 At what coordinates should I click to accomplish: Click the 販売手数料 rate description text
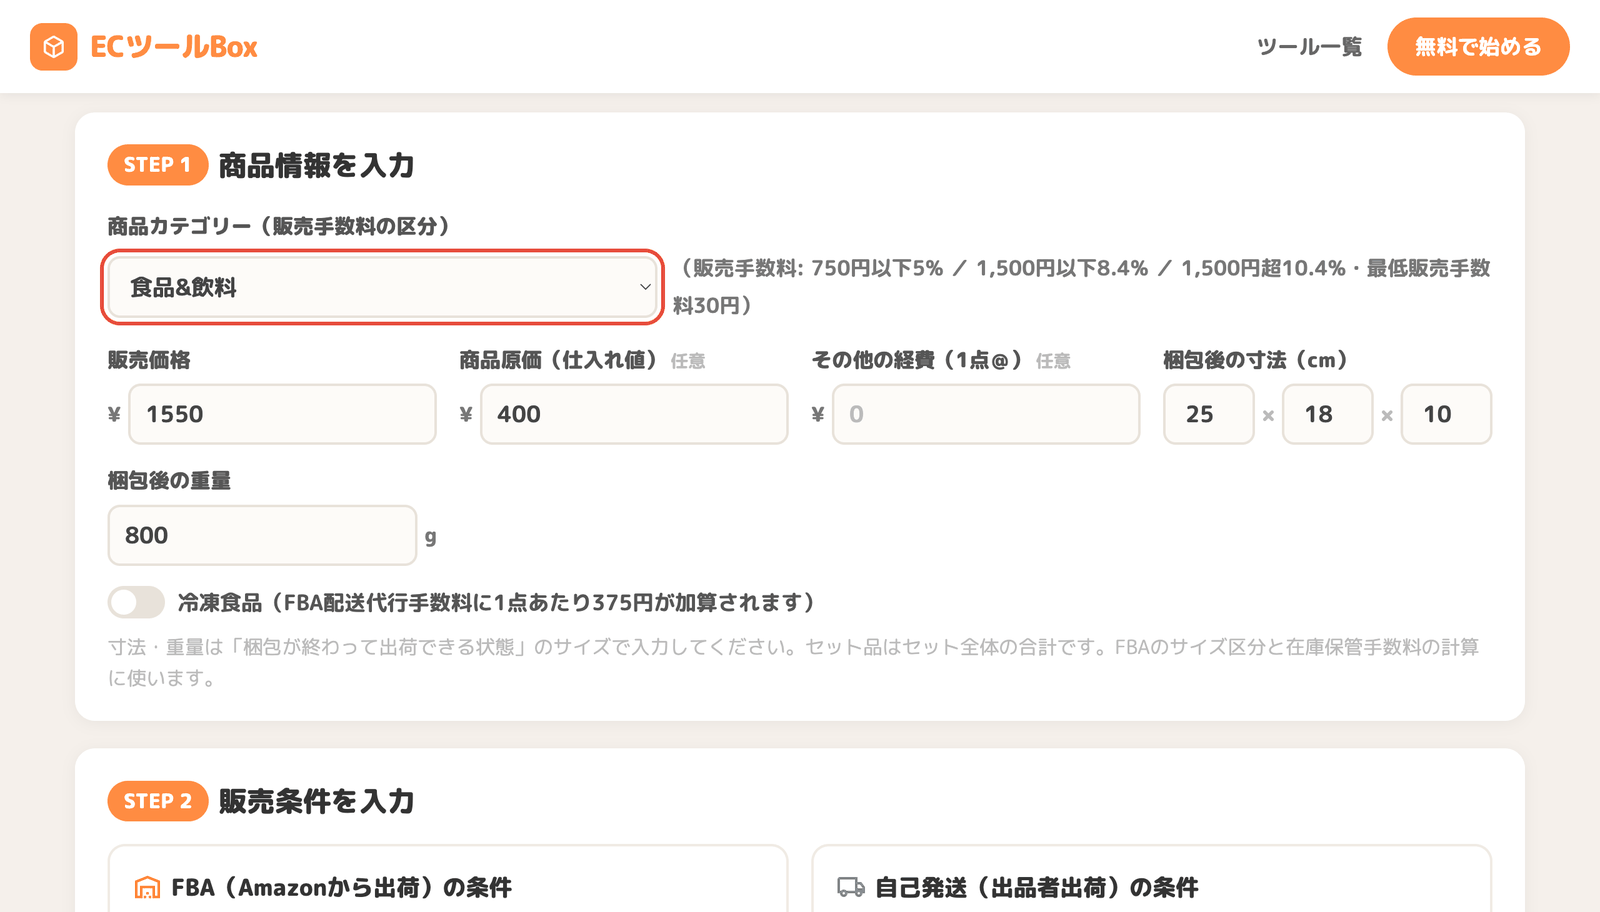click(x=1082, y=286)
